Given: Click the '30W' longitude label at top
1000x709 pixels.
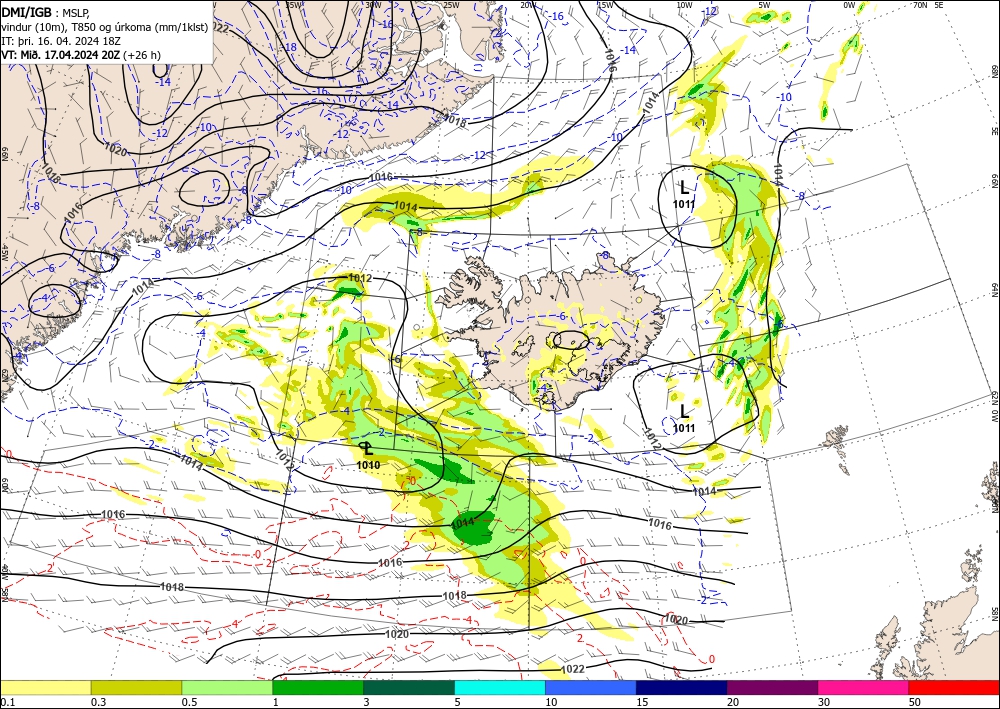Looking at the screenshot, I should tap(374, 5).
